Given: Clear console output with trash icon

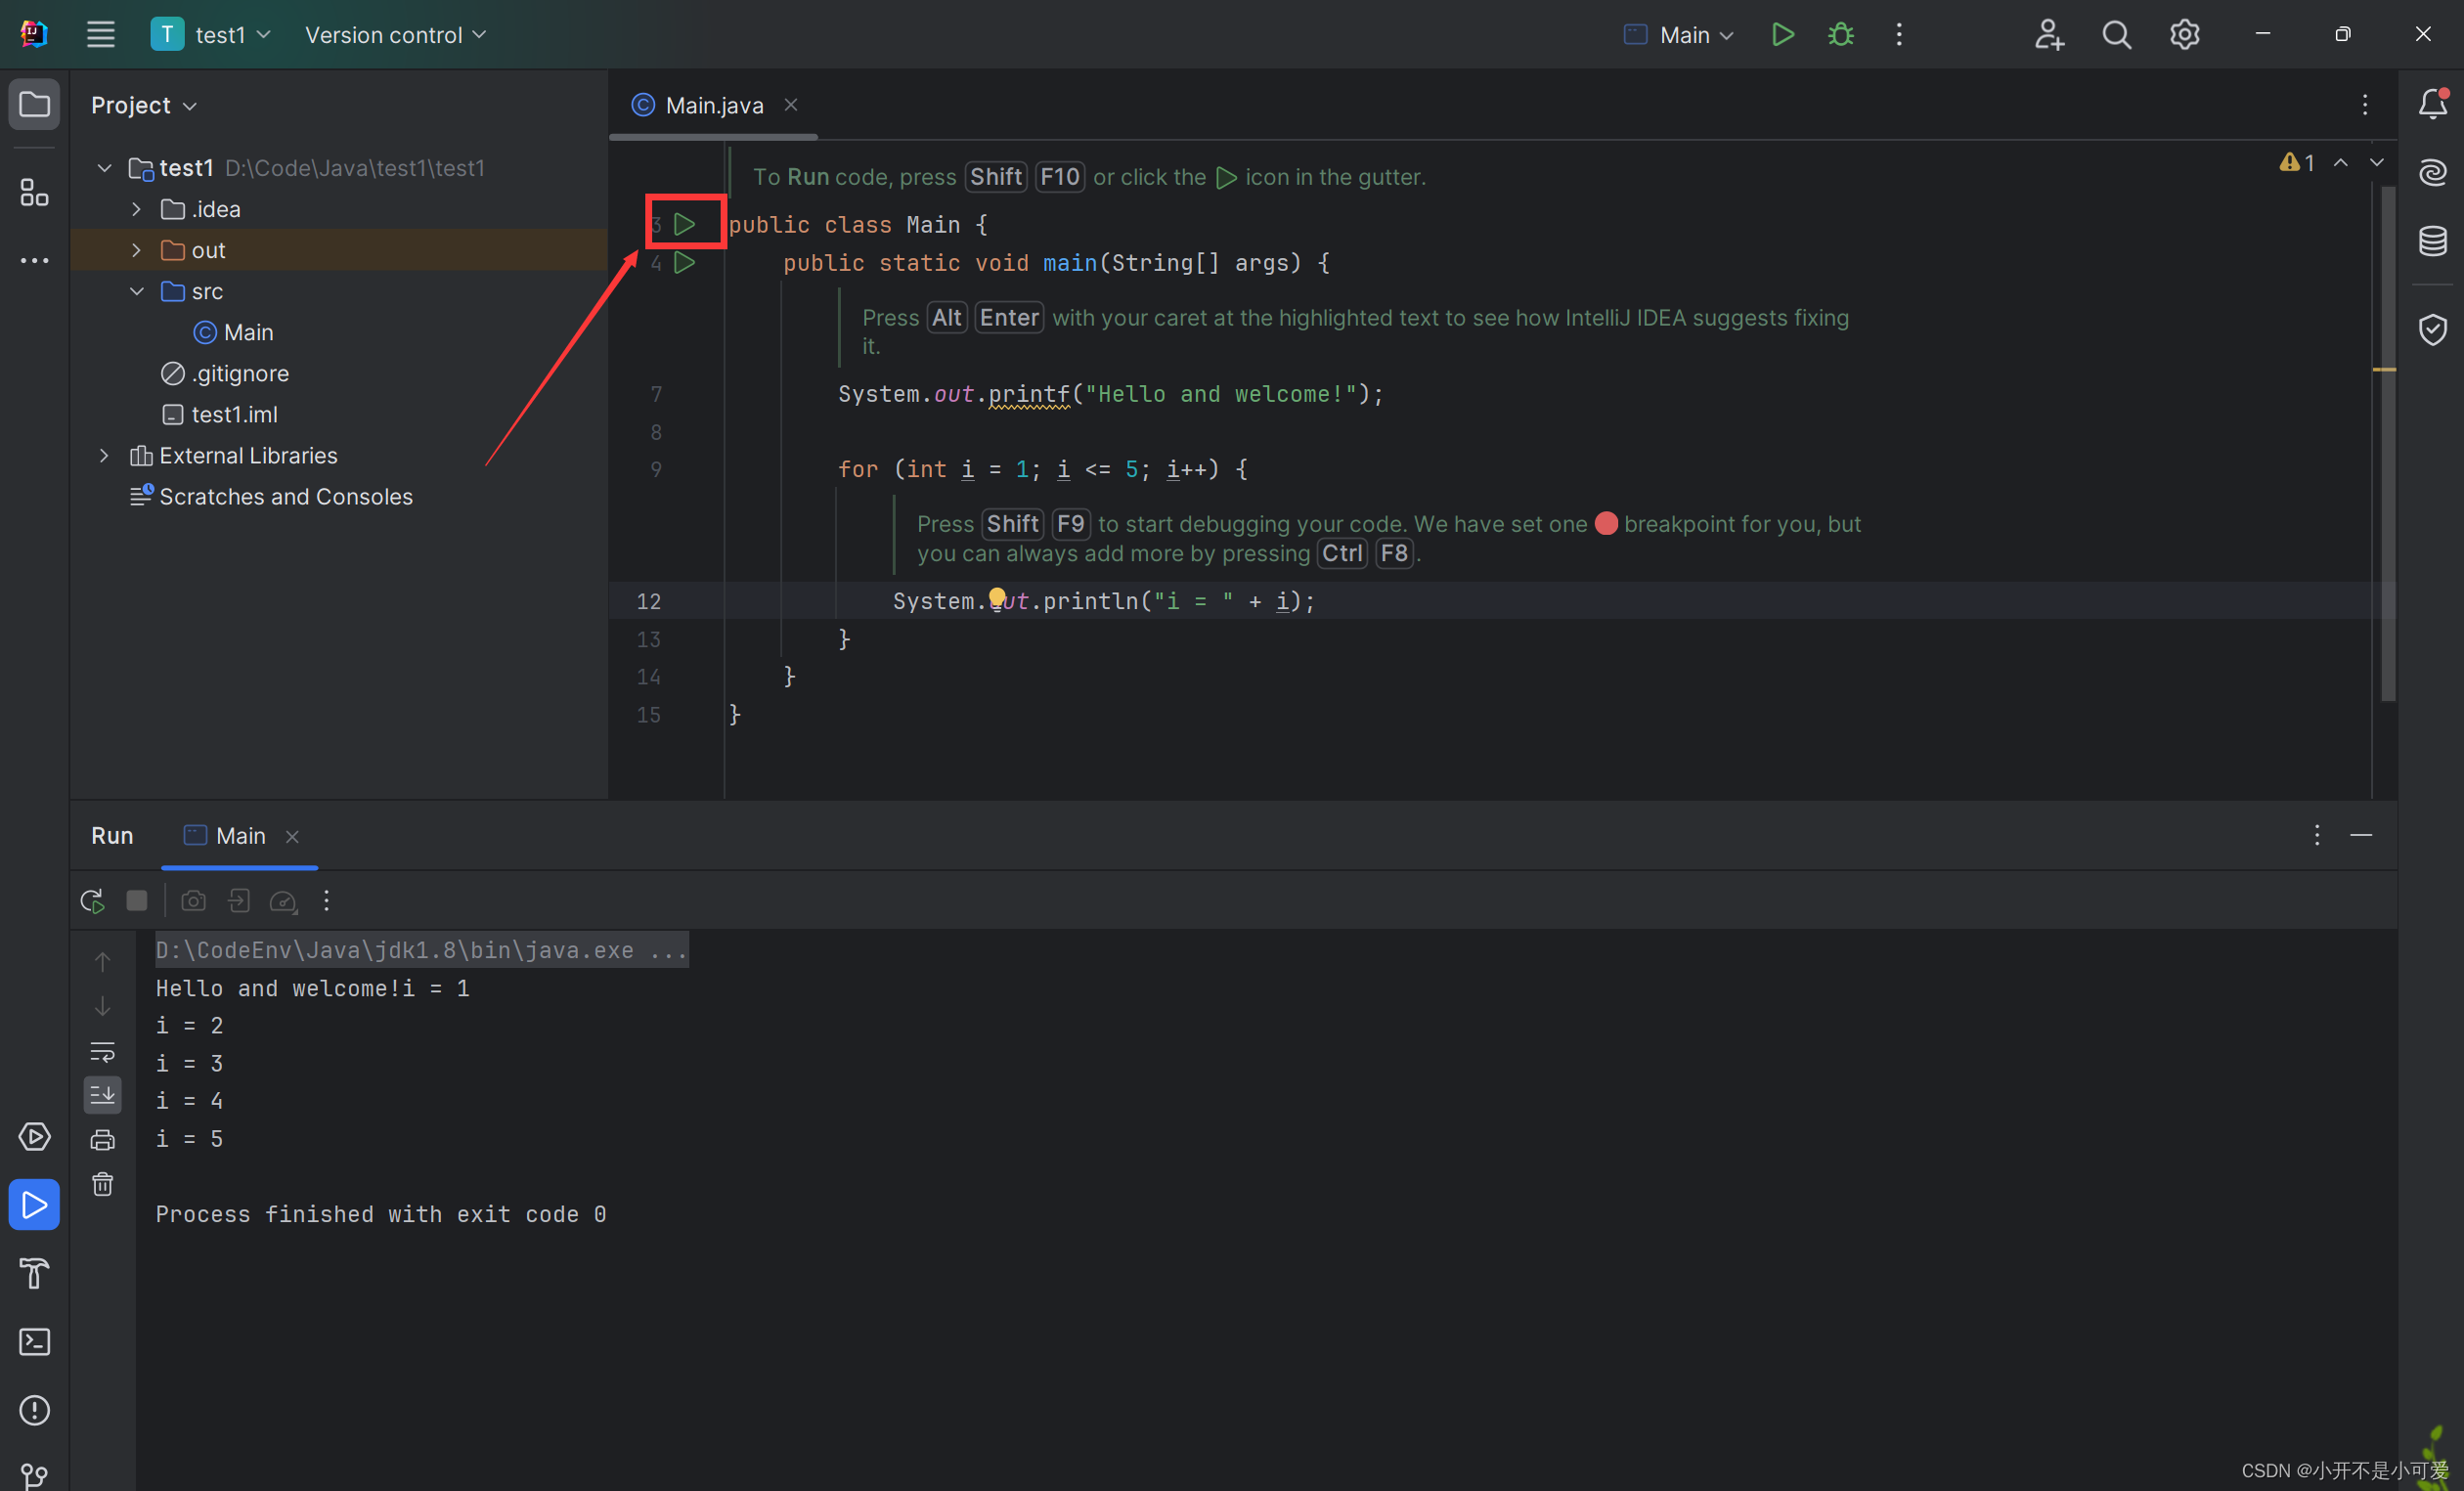Looking at the screenshot, I should (x=103, y=1185).
